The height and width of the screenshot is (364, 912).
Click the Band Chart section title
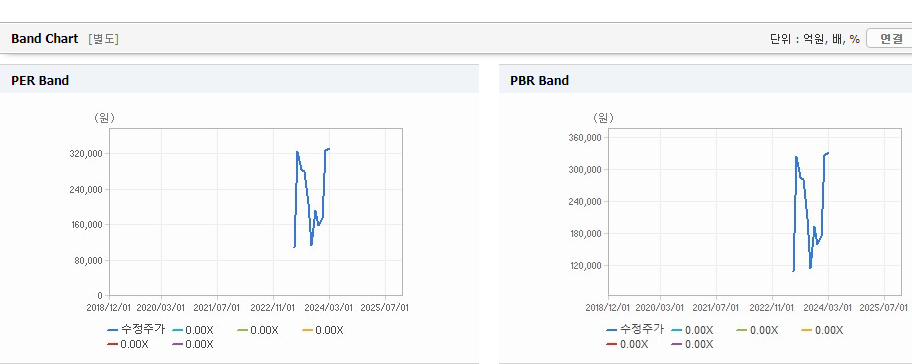point(44,39)
